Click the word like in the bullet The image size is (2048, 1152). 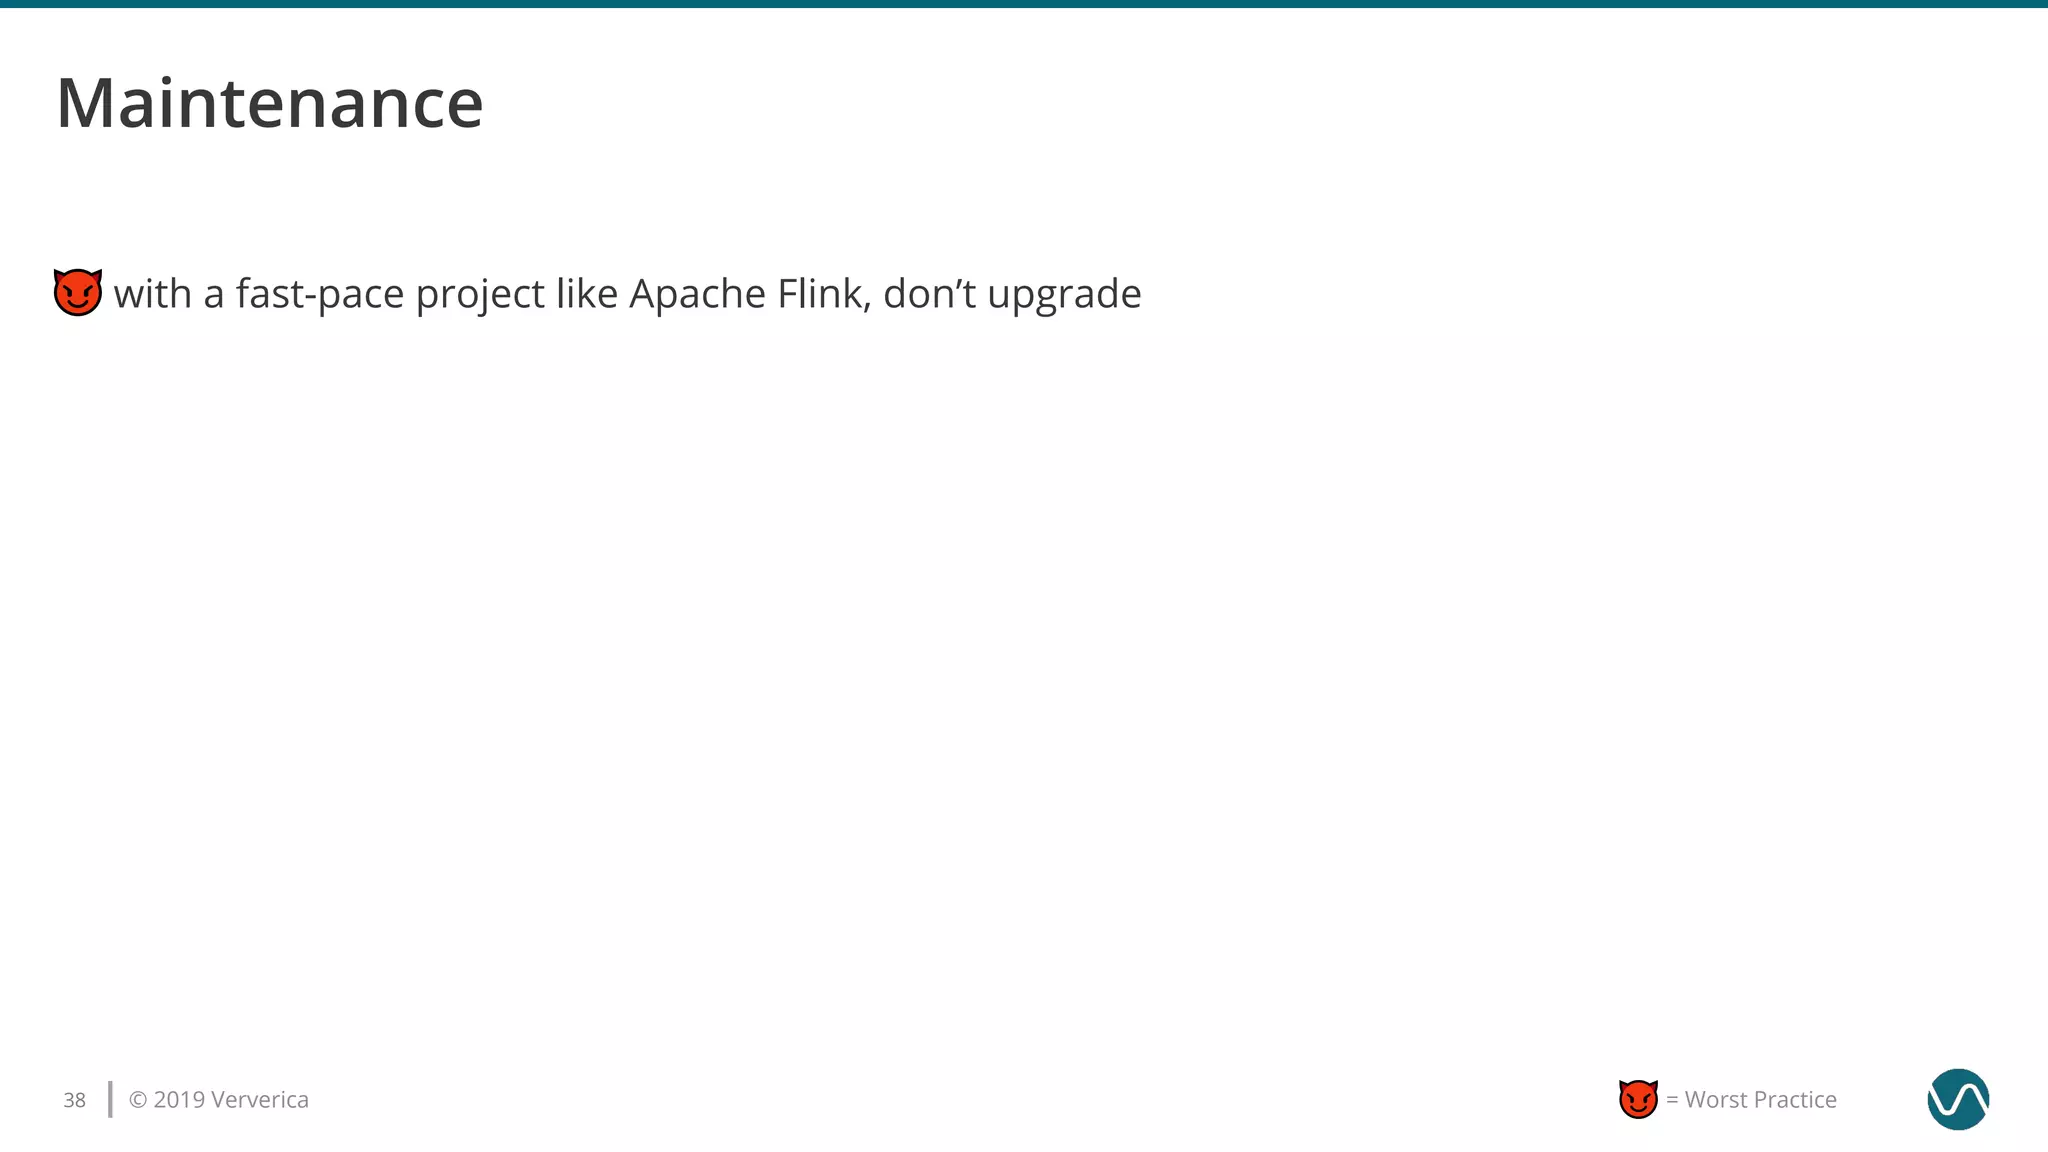(x=587, y=294)
